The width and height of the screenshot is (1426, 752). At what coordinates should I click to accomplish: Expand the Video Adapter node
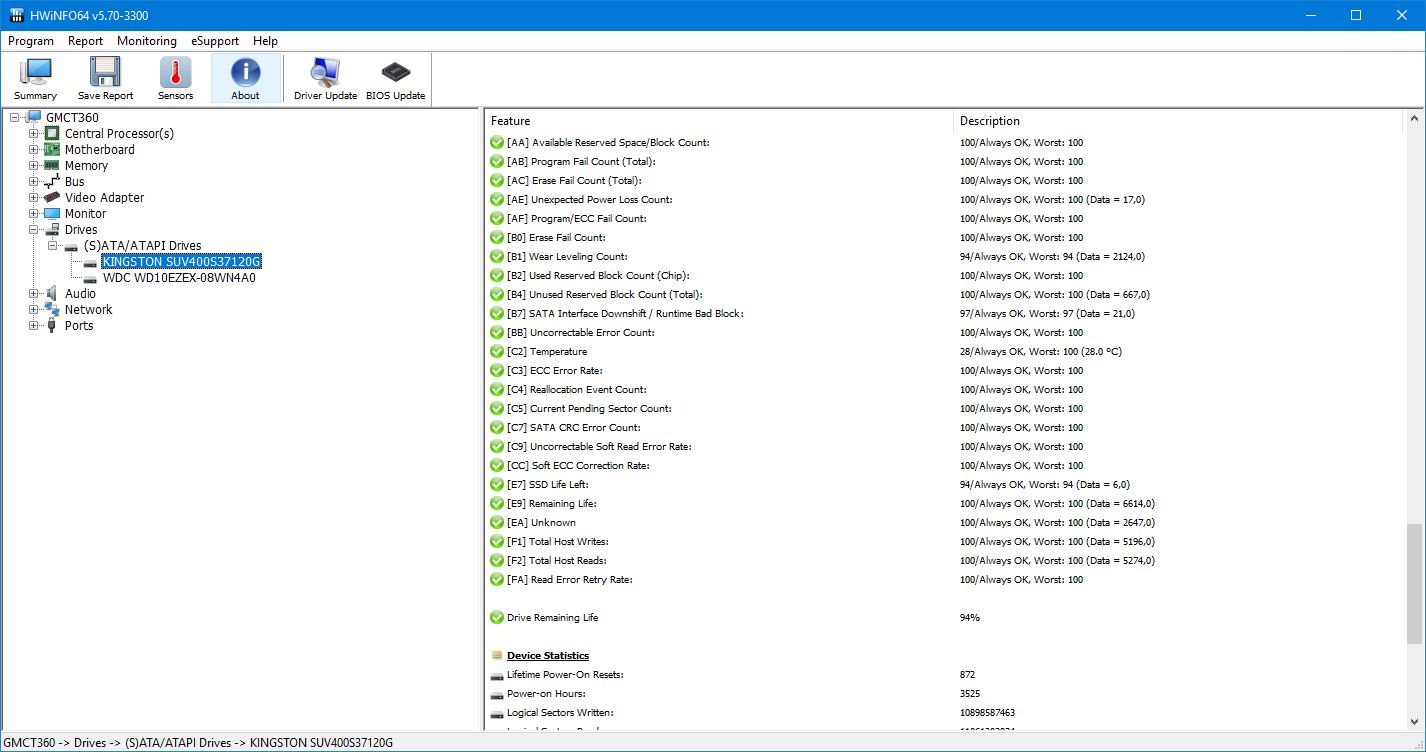pyautogui.click(x=34, y=198)
